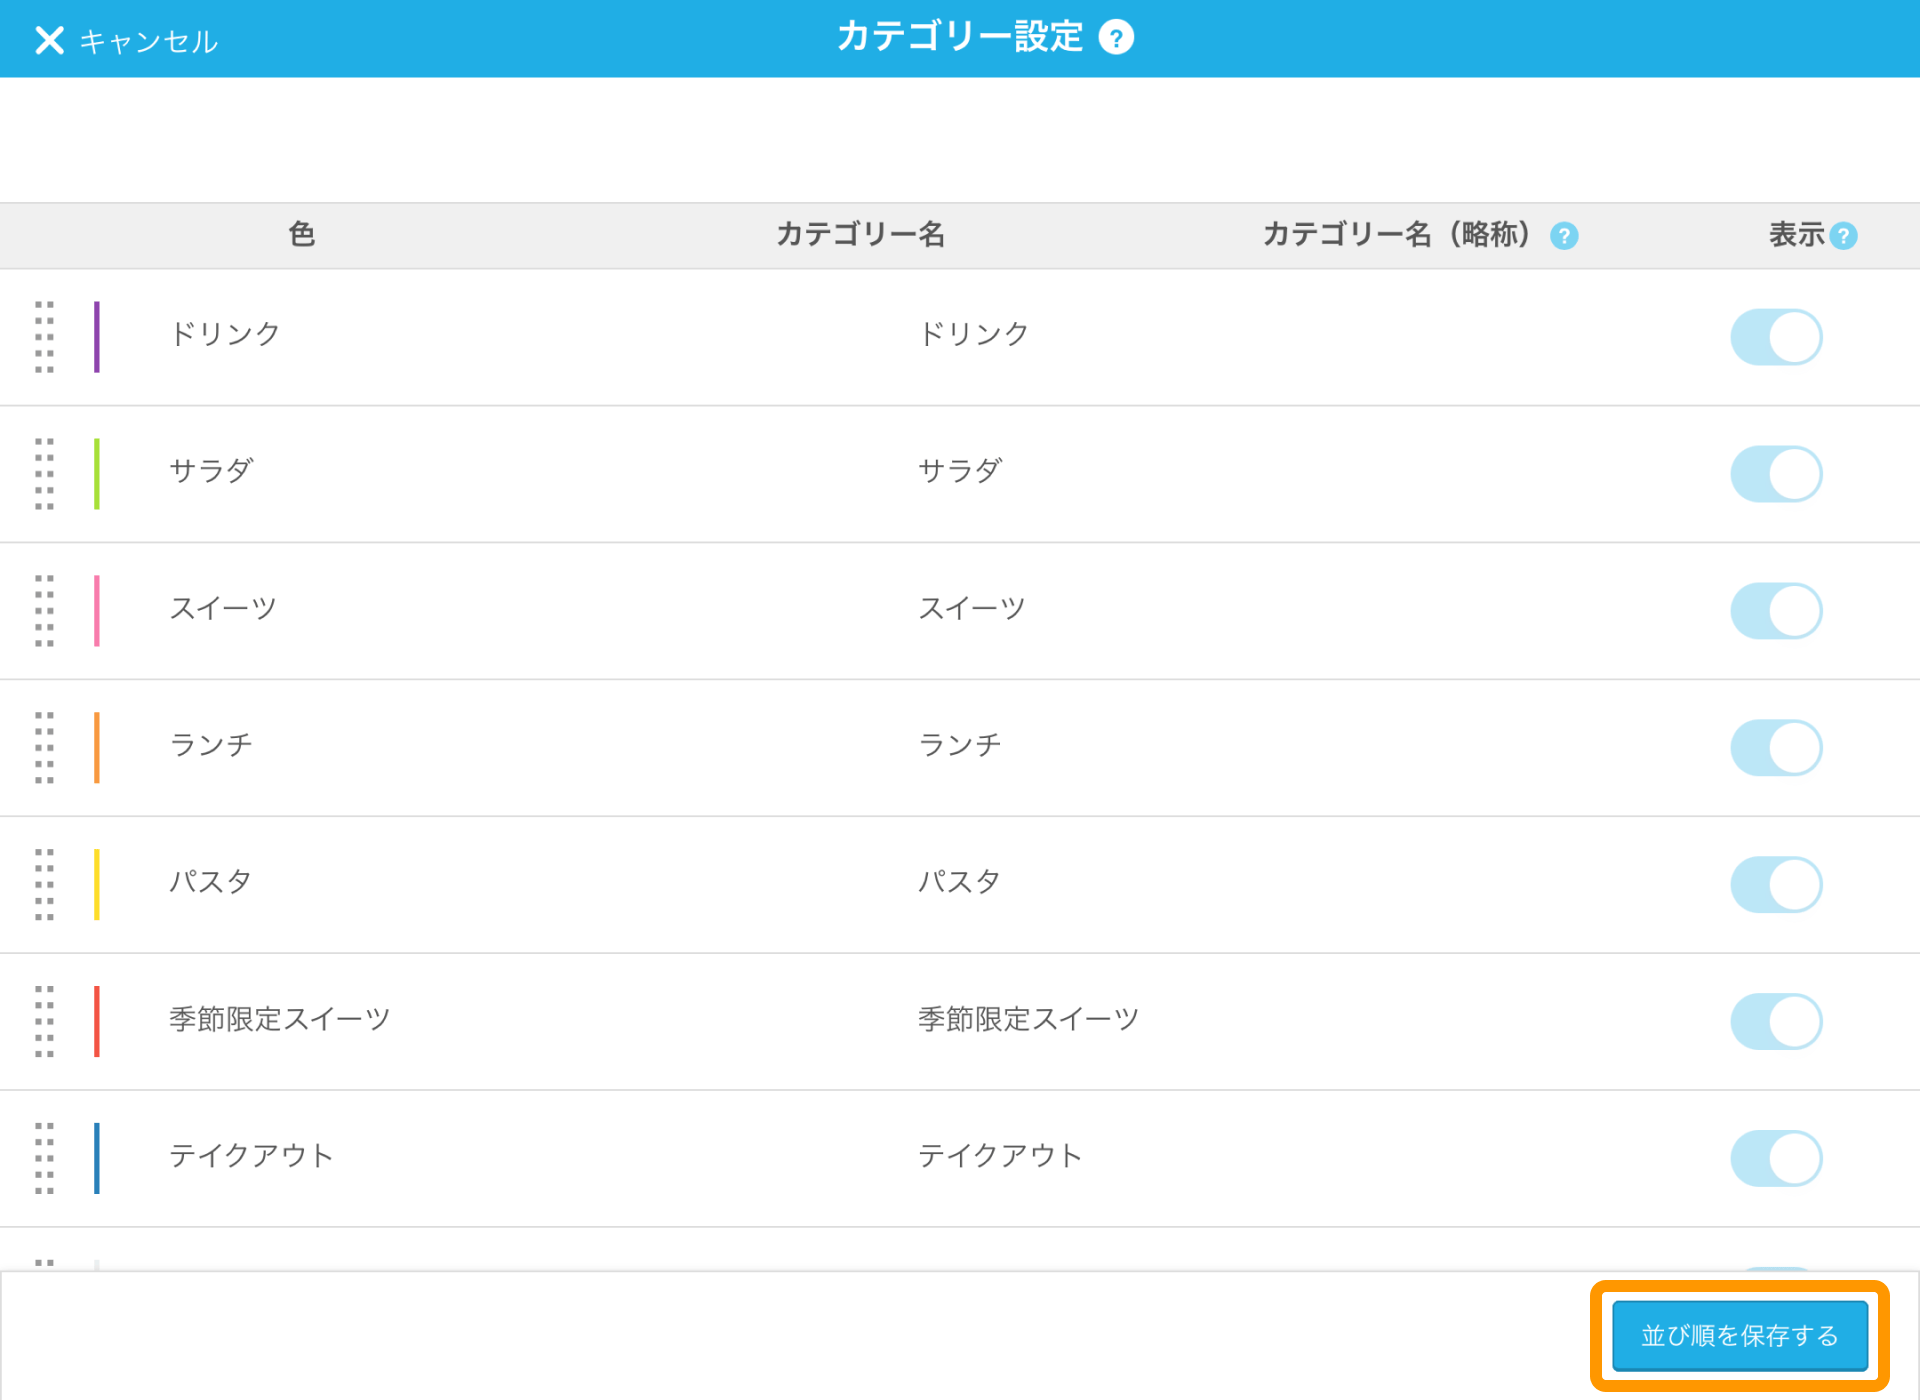Click category name サラダ in name column
This screenshot has width=1920, height=1400.
point(211,471)
